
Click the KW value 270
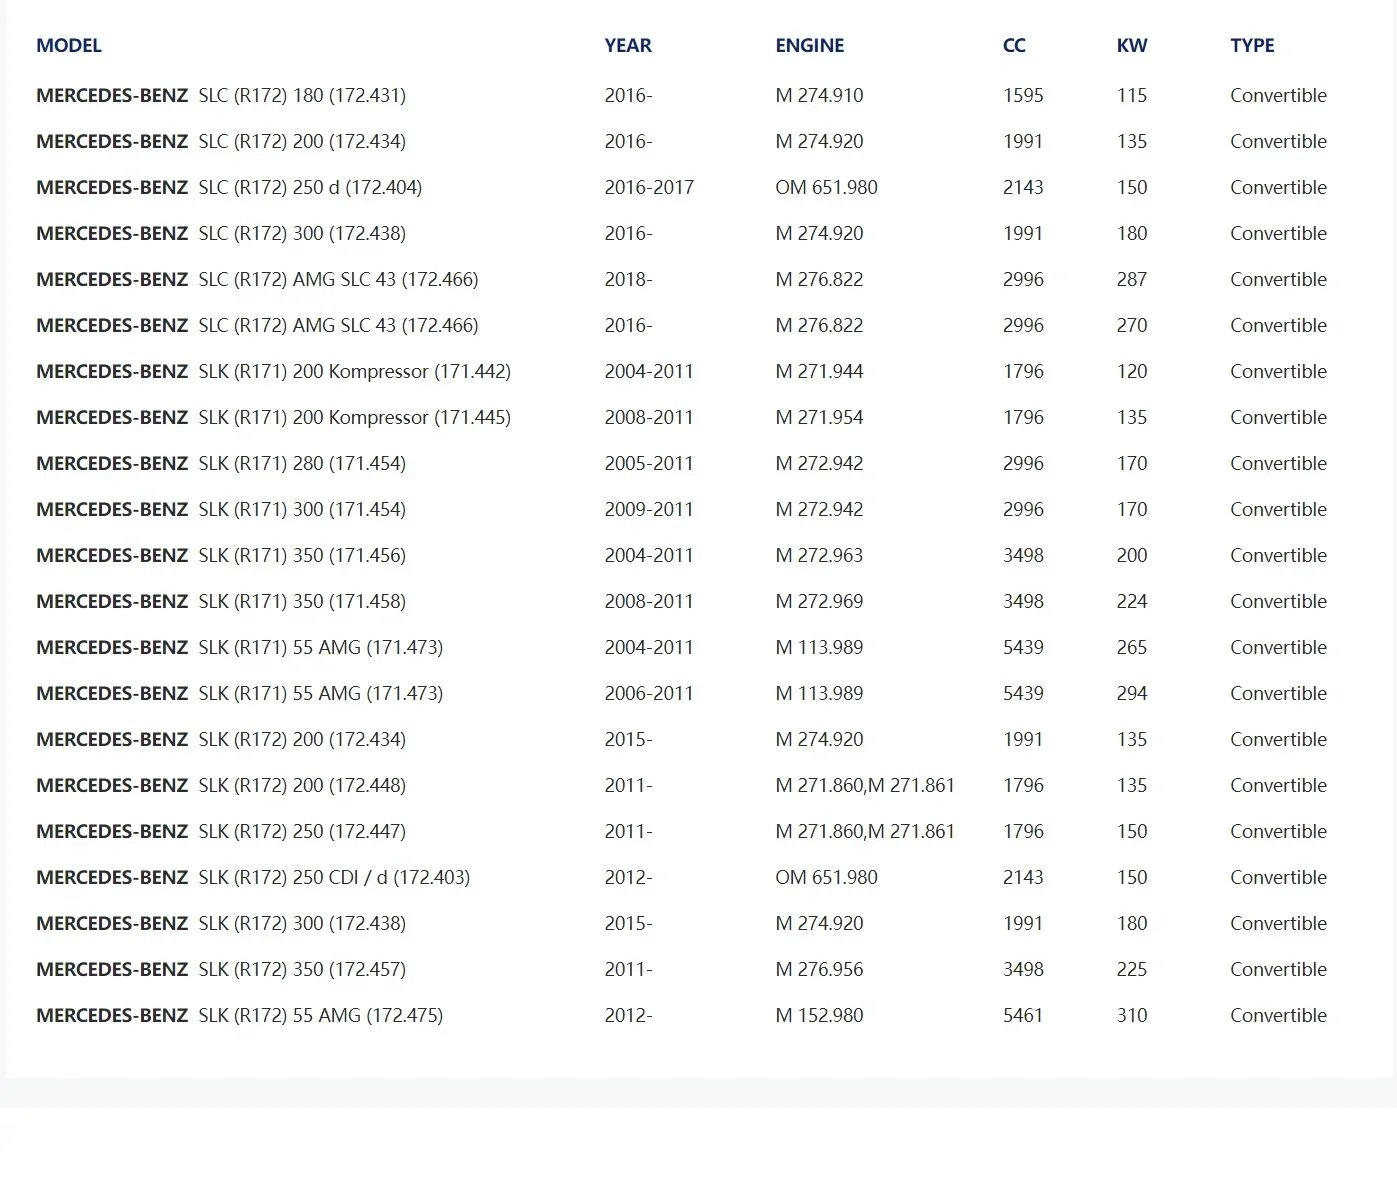pyautogui.click(x=1132, y=326)
